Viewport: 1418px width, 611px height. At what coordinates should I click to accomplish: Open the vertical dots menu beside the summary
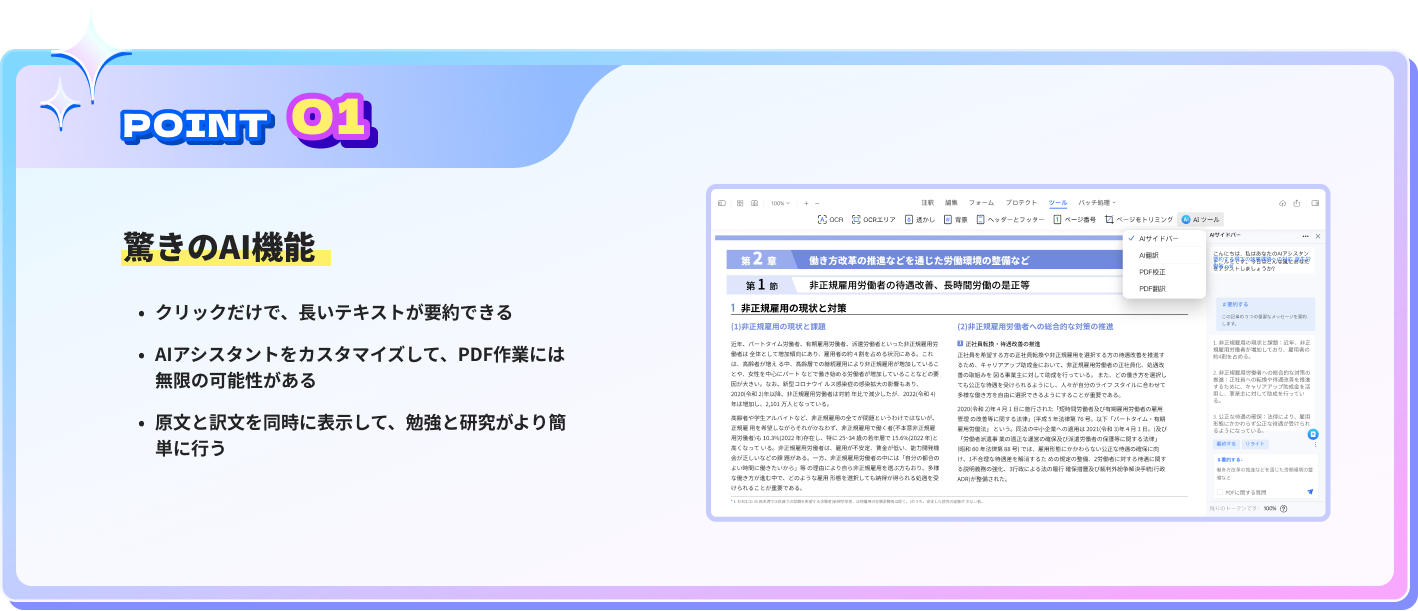(x=1315, y=445)
